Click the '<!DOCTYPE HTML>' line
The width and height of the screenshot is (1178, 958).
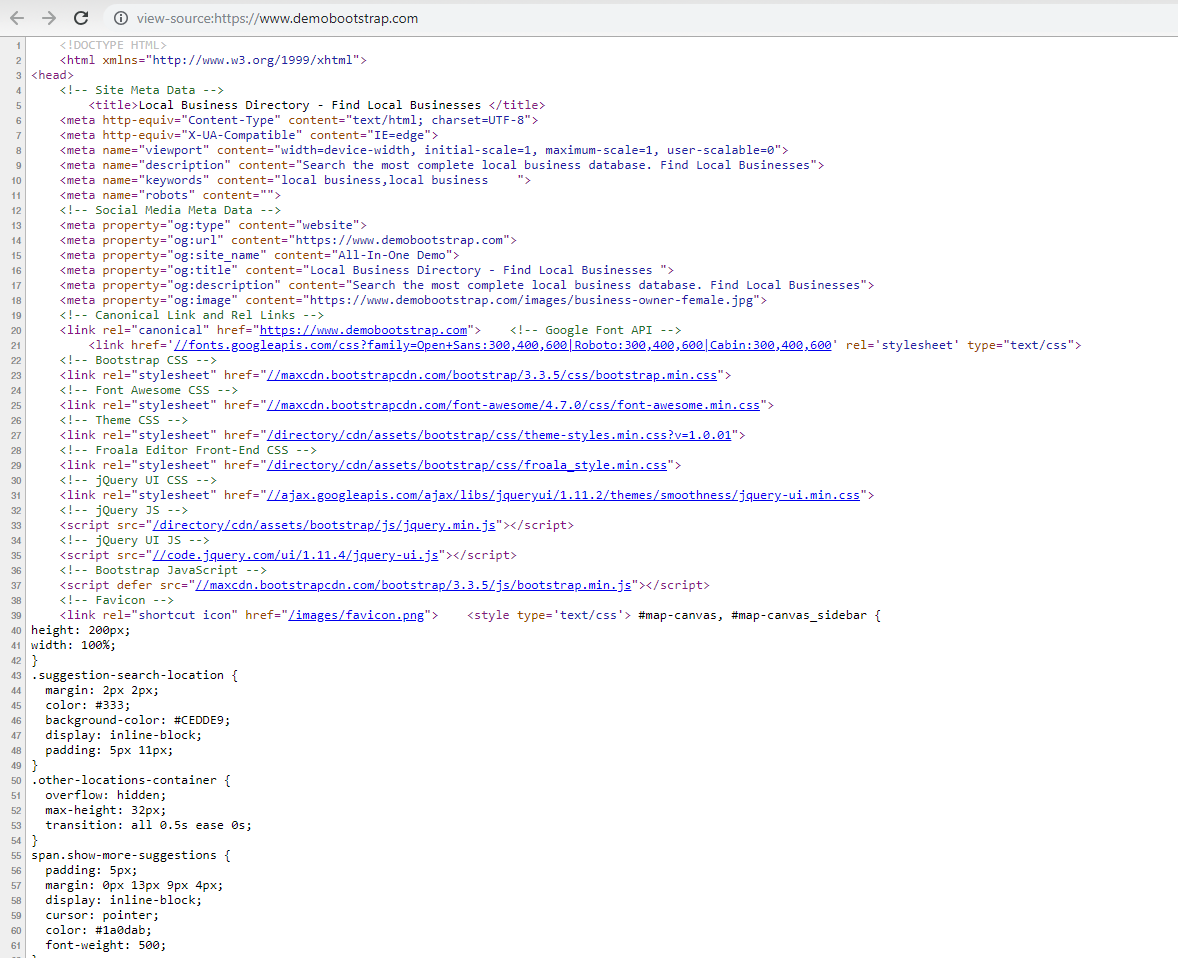click(113, 45)
